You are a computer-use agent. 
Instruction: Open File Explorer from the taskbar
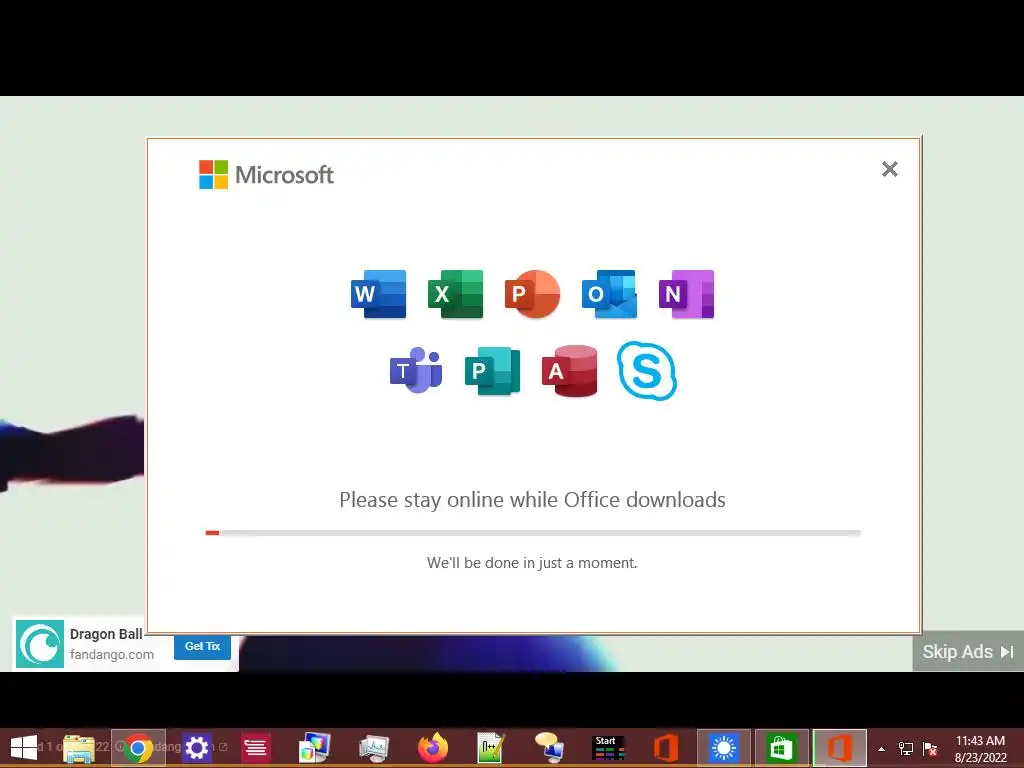pyautogui.click(x=79, y=748)
